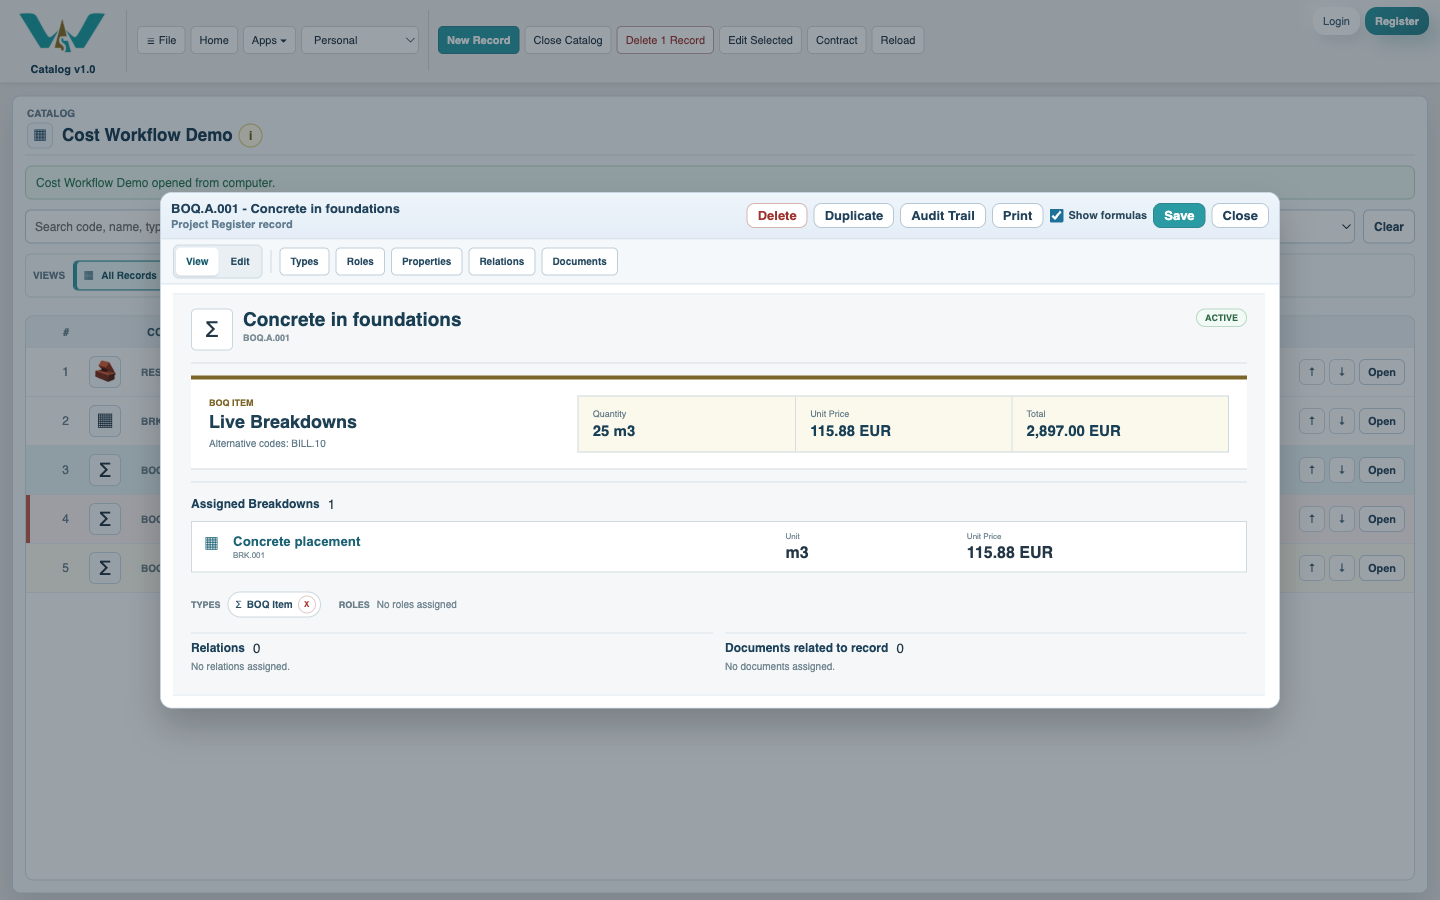Duplicate the record
This screenshot has width=1440, height=900.
pyautogui.click(x=854, y=216)
